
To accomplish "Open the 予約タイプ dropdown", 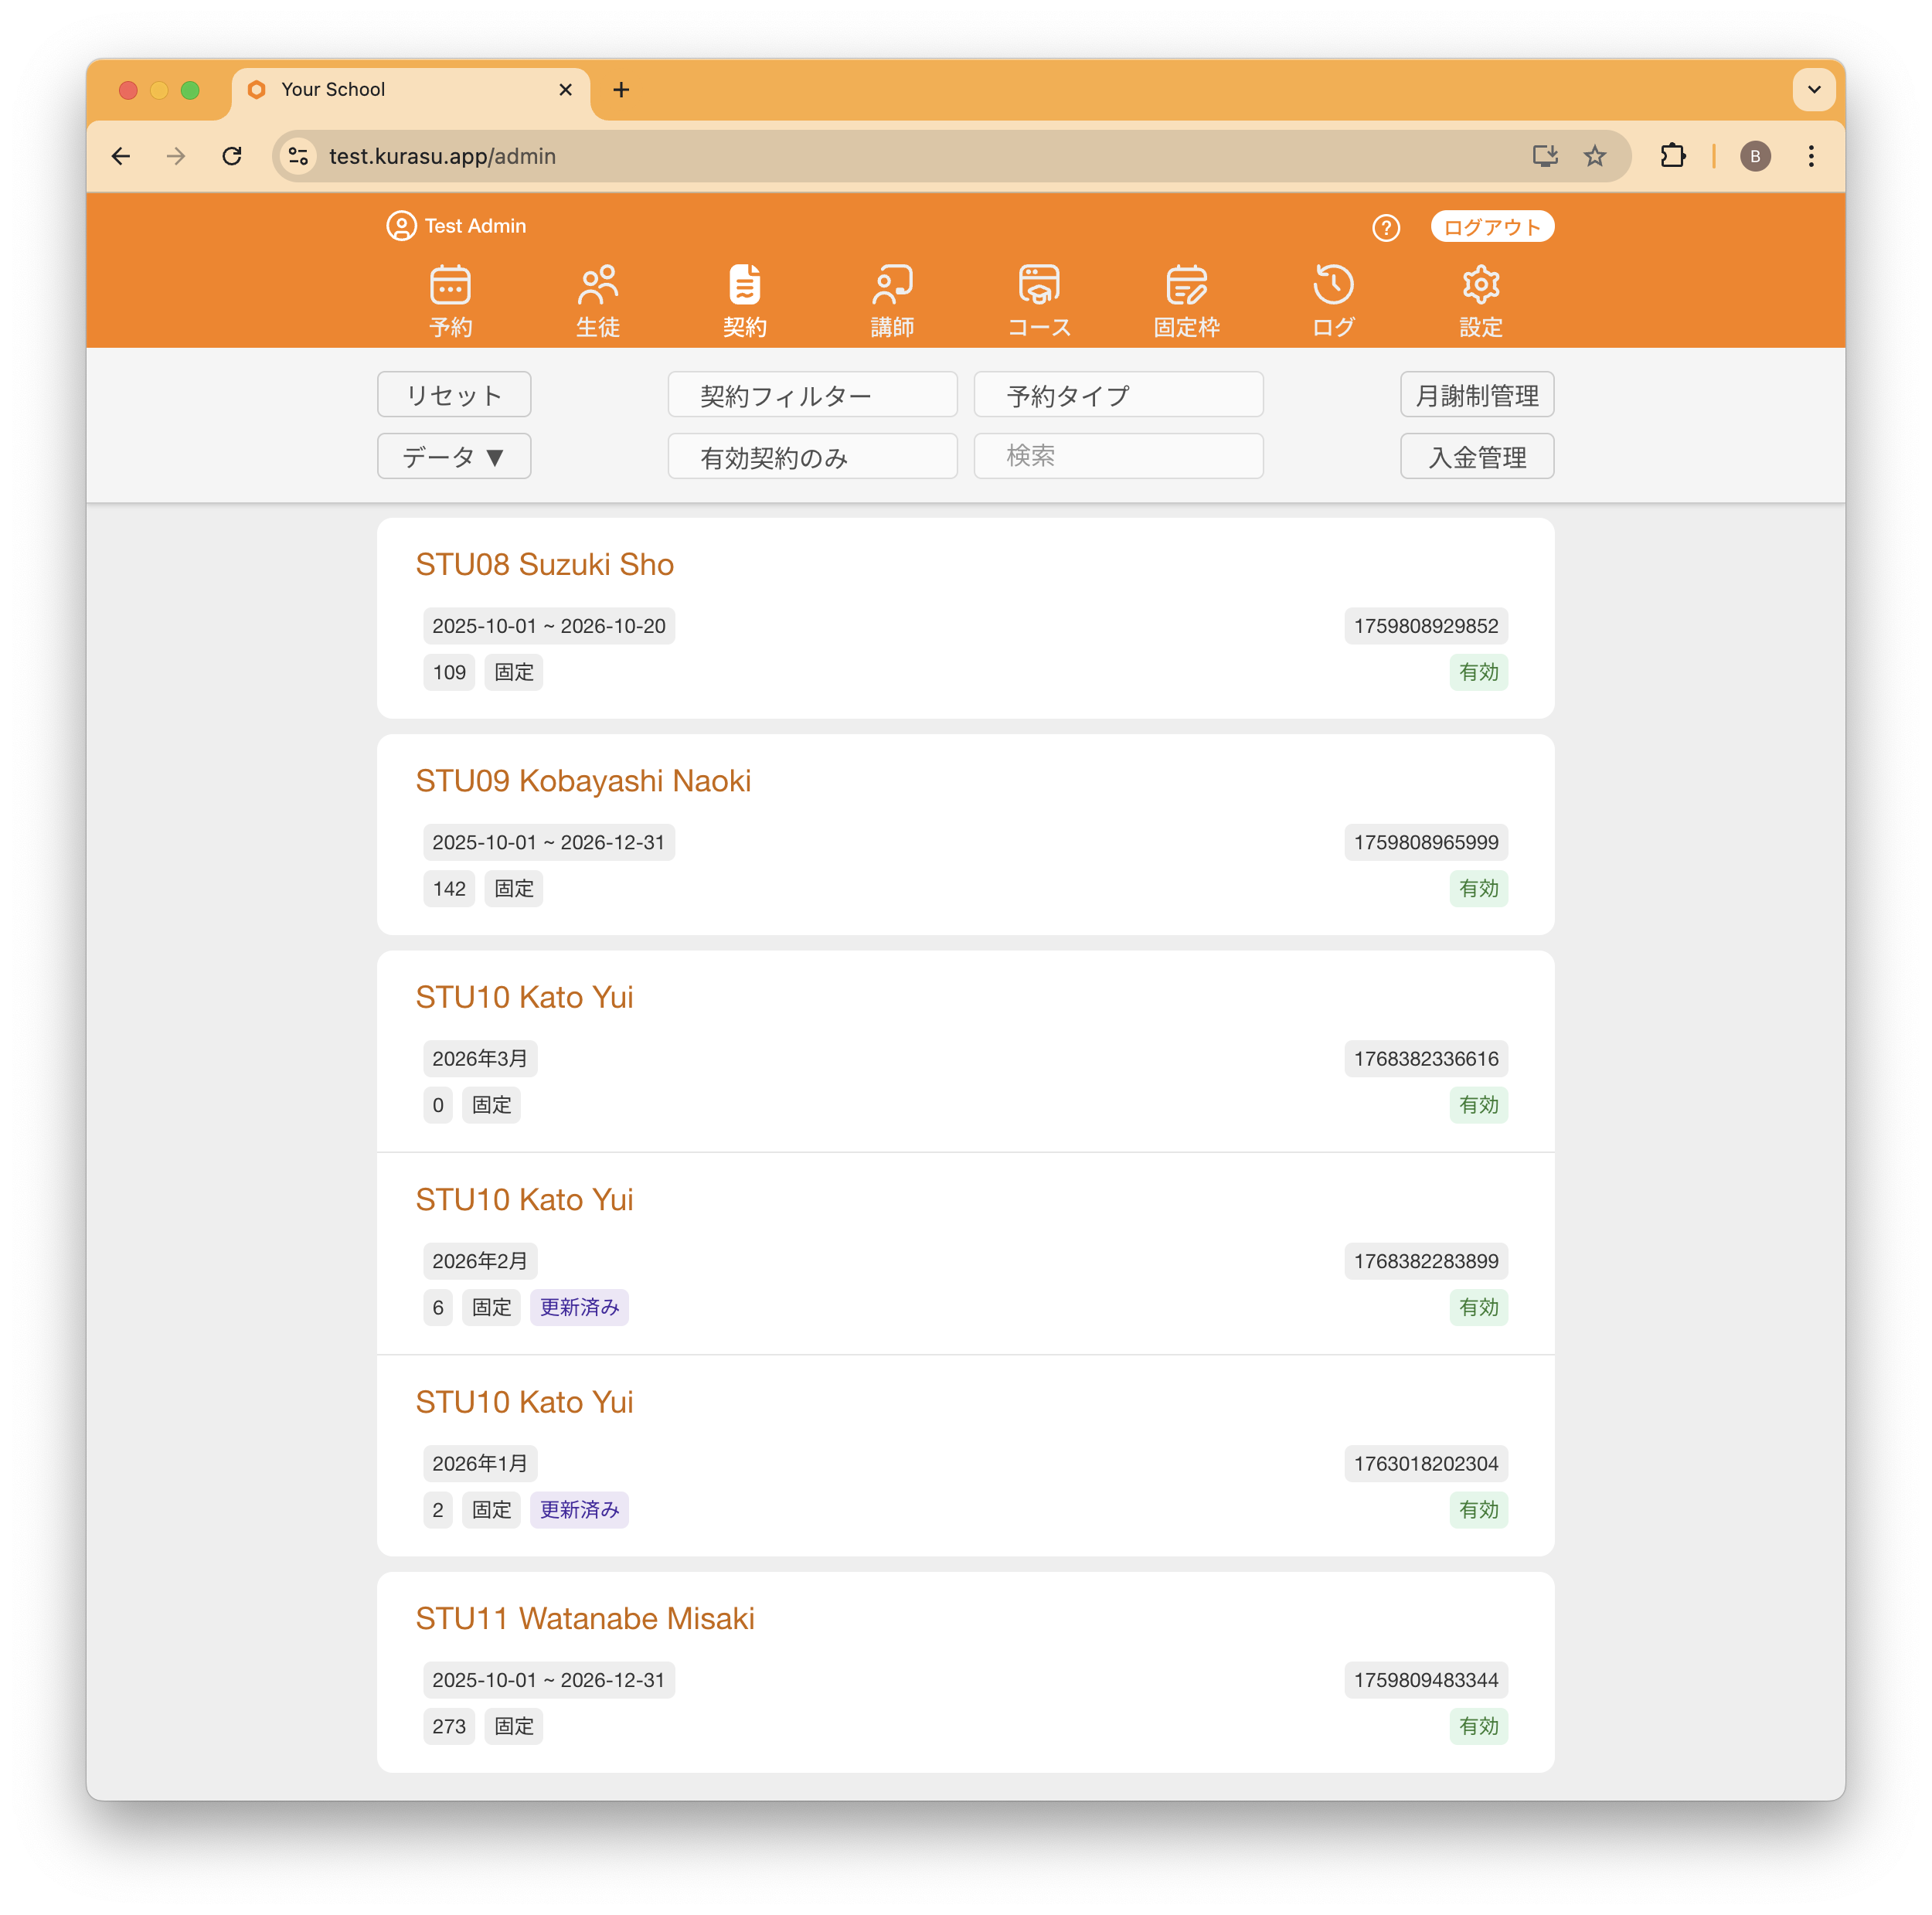I will pyautogui.click(x=1118, y=396).
